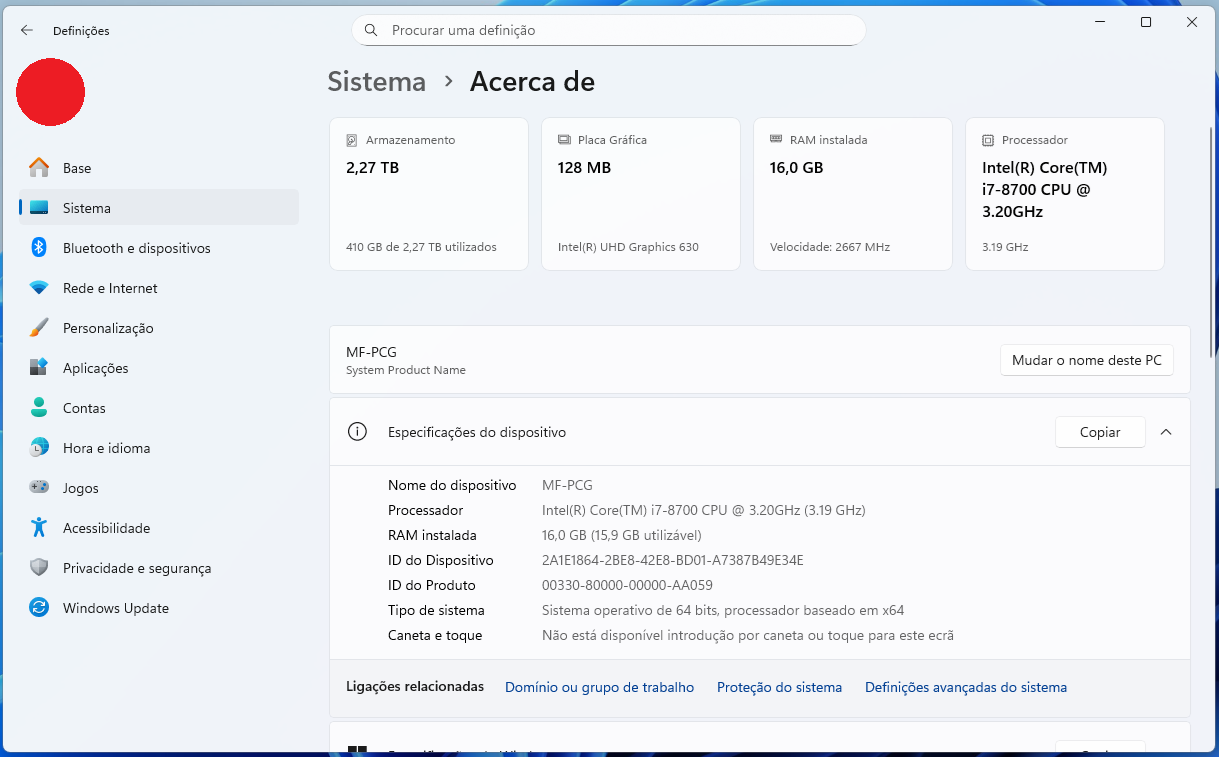Viewport: 1219px width, 757px height.
Task: Click the 'System Product Name' text
Action: (x=406, y=370)
